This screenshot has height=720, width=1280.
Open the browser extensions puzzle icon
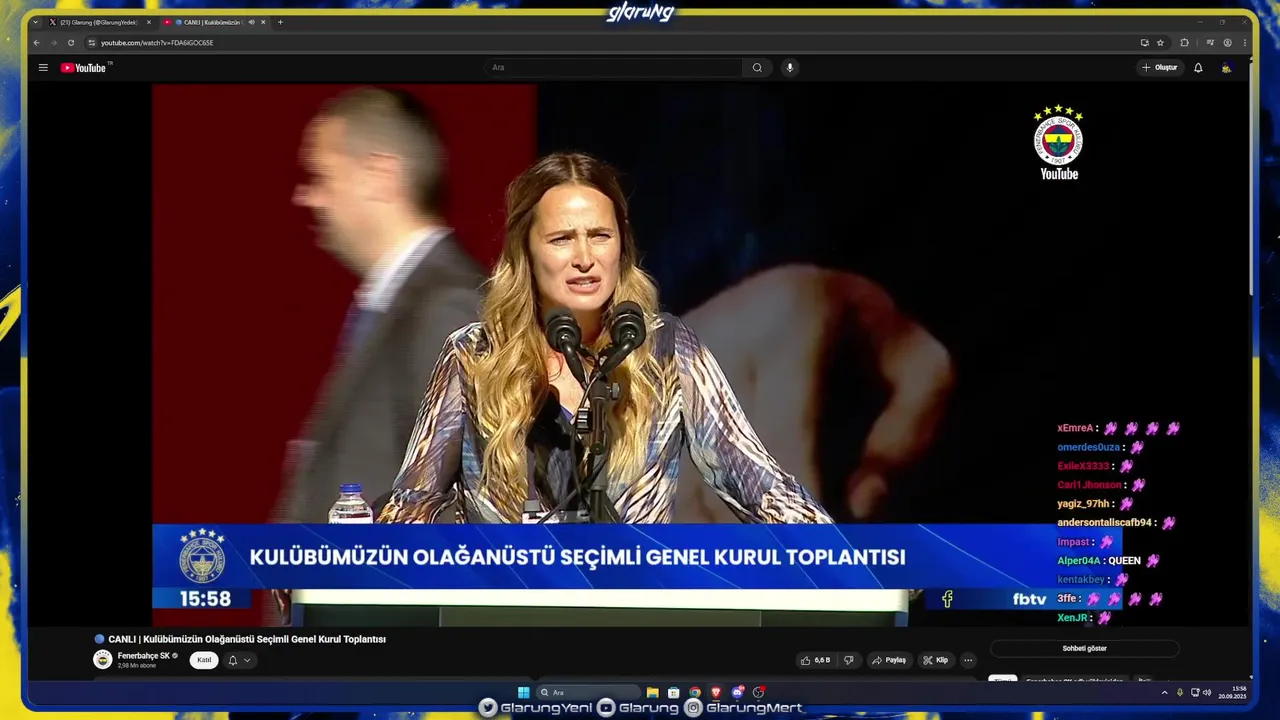tap(1184, 43)
